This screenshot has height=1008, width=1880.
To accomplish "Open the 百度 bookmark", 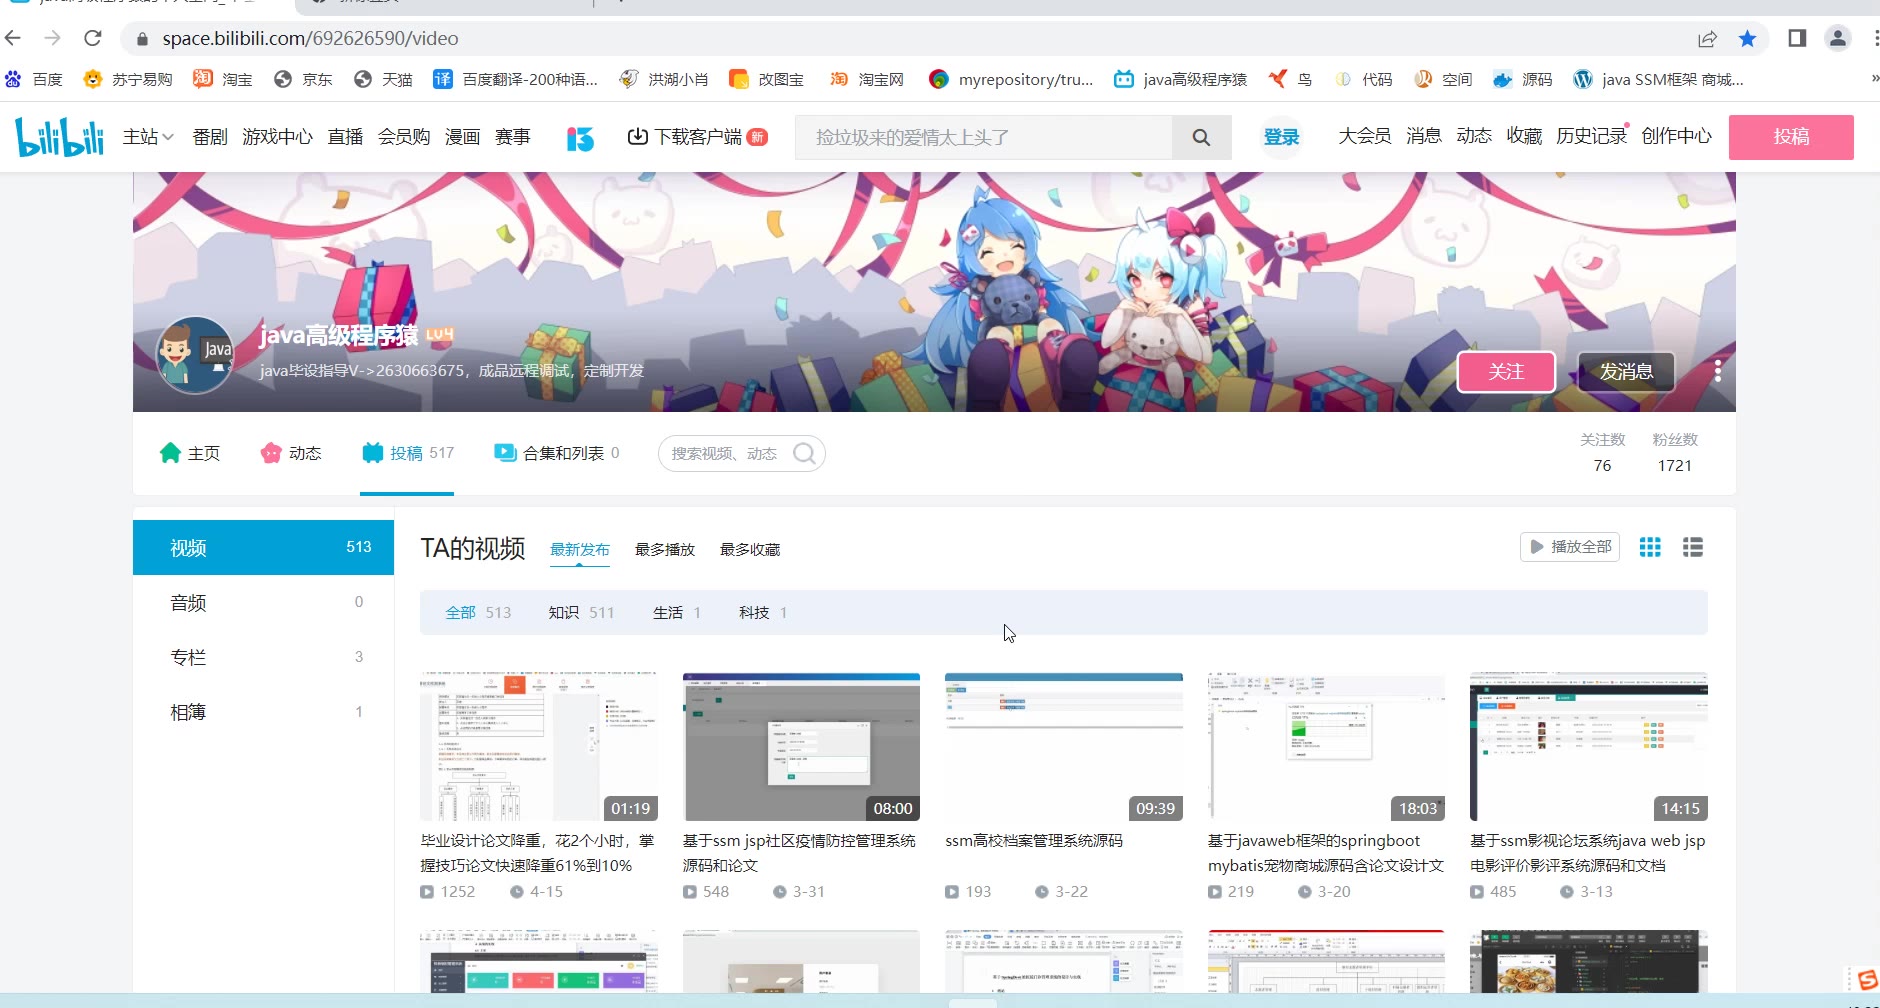I will (33, 79).
